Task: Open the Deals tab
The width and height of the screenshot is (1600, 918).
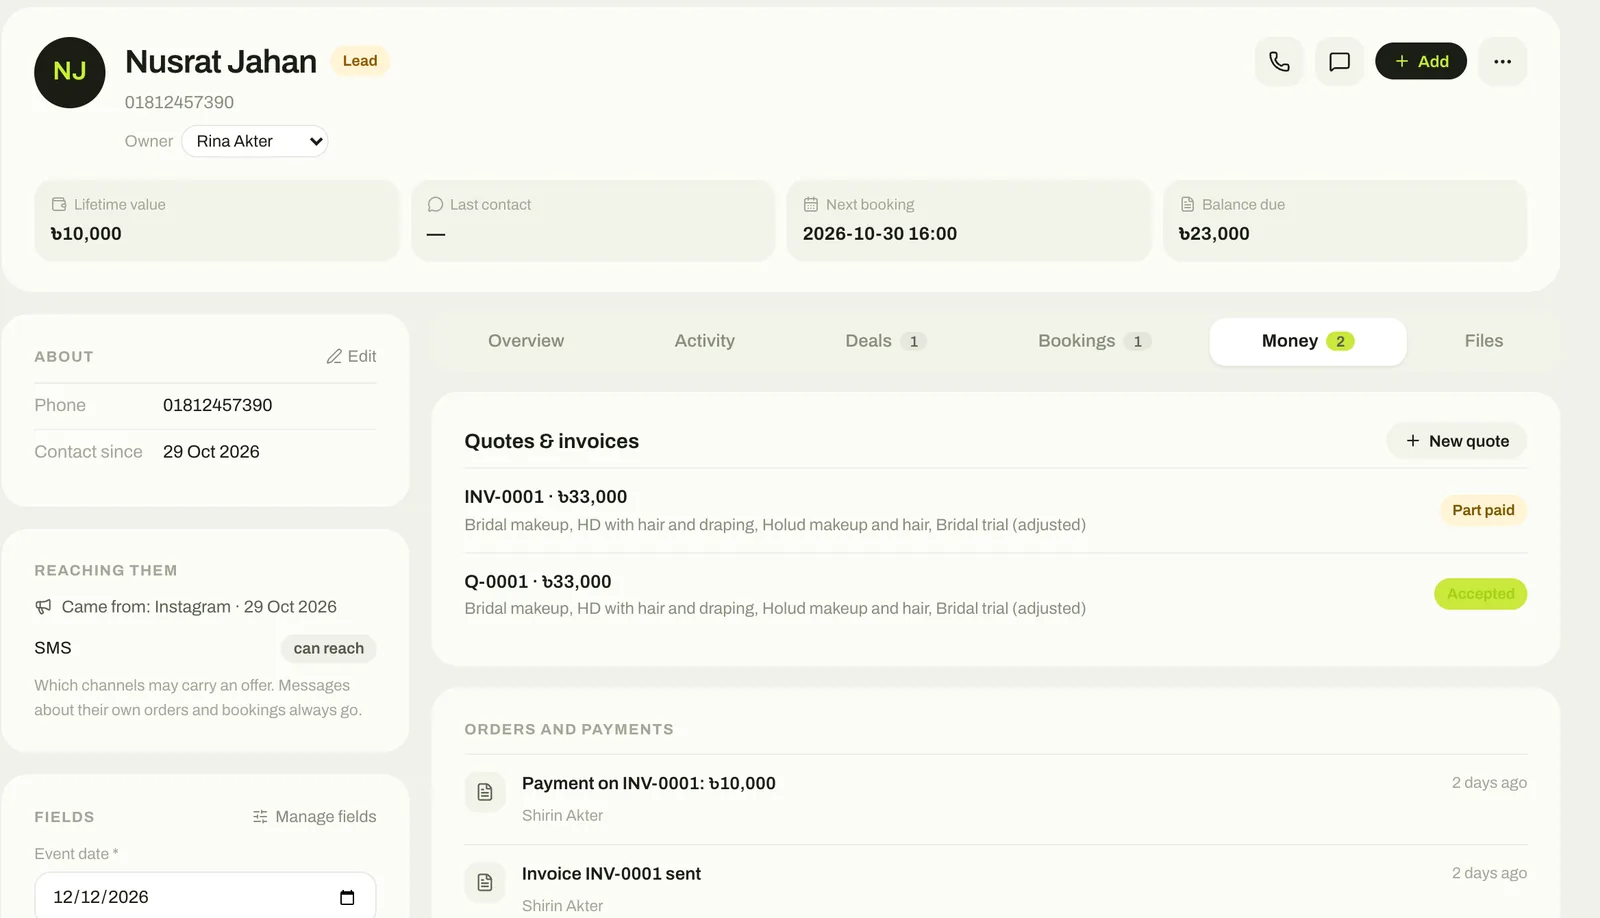Action: click(x=886, y=341)
